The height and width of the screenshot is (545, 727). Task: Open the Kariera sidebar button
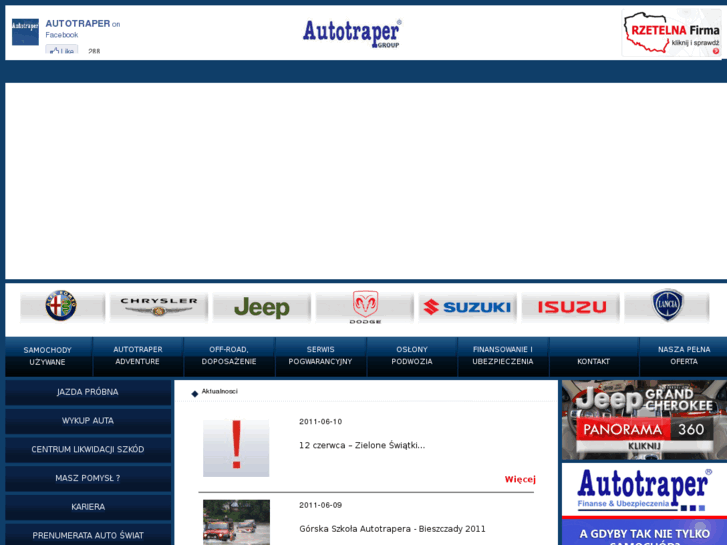point(88,507)
